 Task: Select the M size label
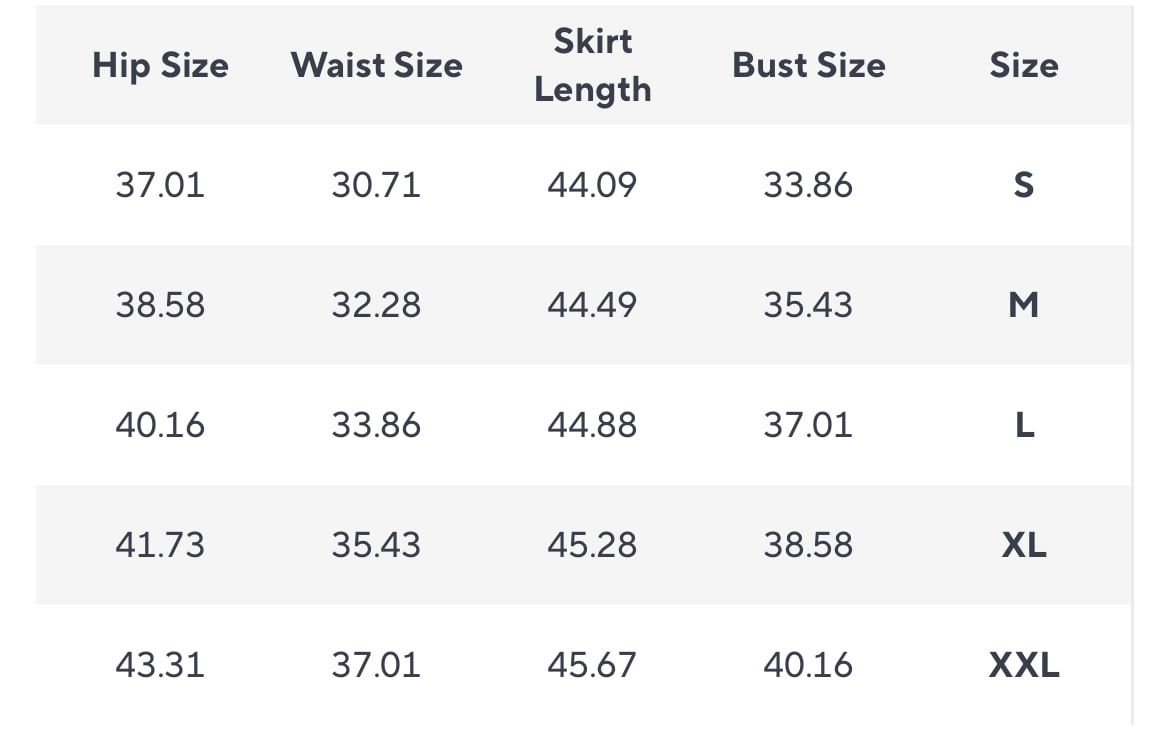(x=1024, y=305)
